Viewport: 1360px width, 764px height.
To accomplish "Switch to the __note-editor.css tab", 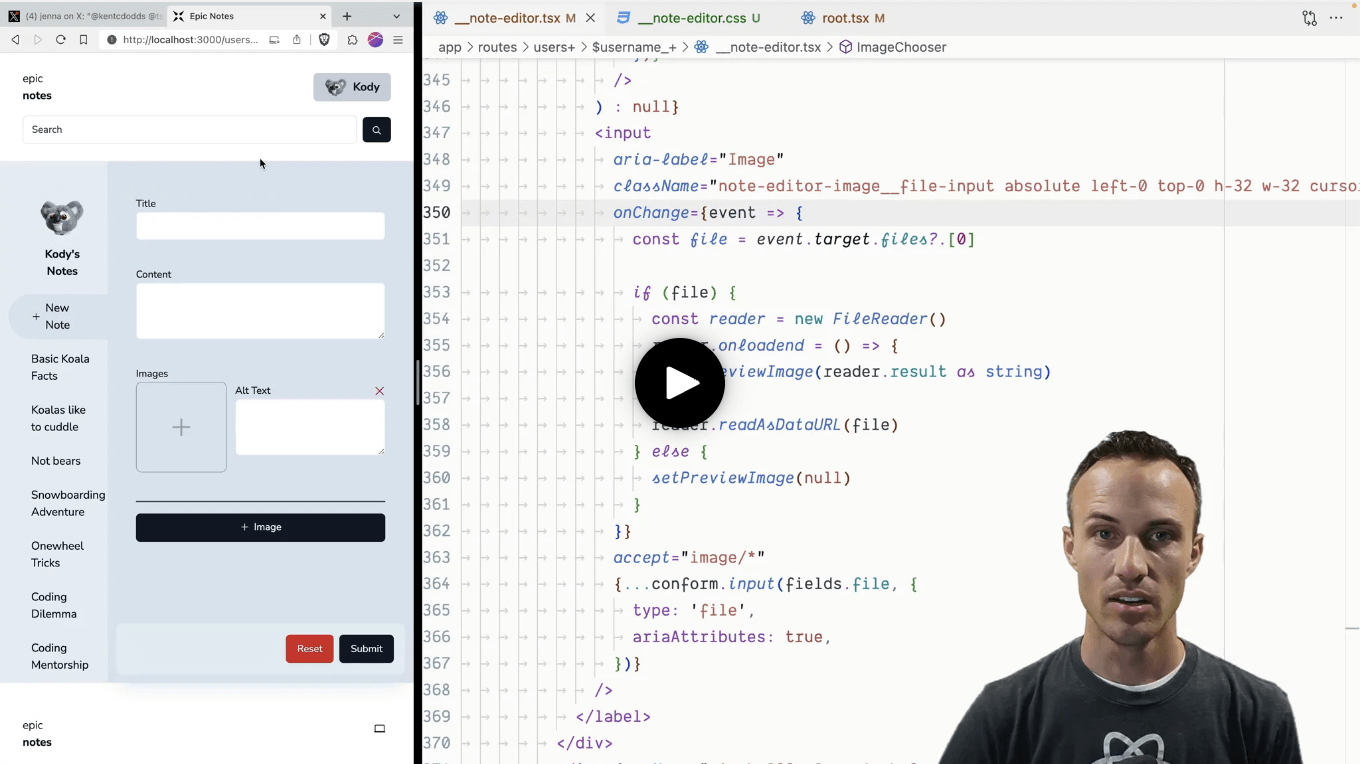I will [x=689, y=17].
